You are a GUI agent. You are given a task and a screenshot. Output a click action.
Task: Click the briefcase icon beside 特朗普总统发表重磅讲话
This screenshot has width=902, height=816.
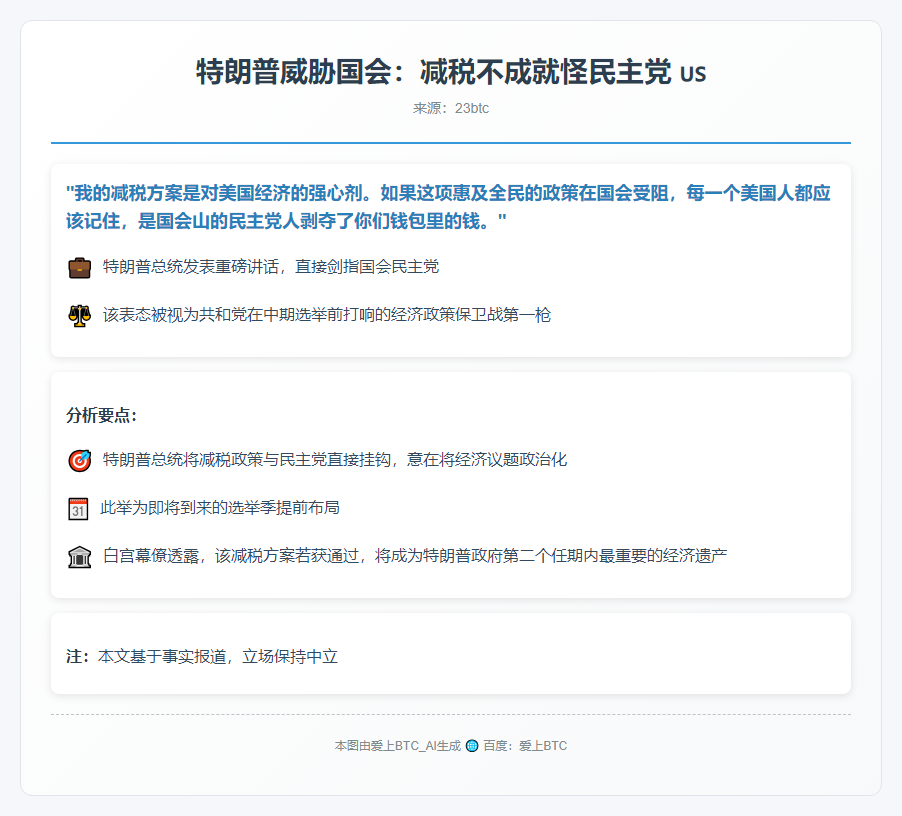pyautogui.click(x=79, y=268)
